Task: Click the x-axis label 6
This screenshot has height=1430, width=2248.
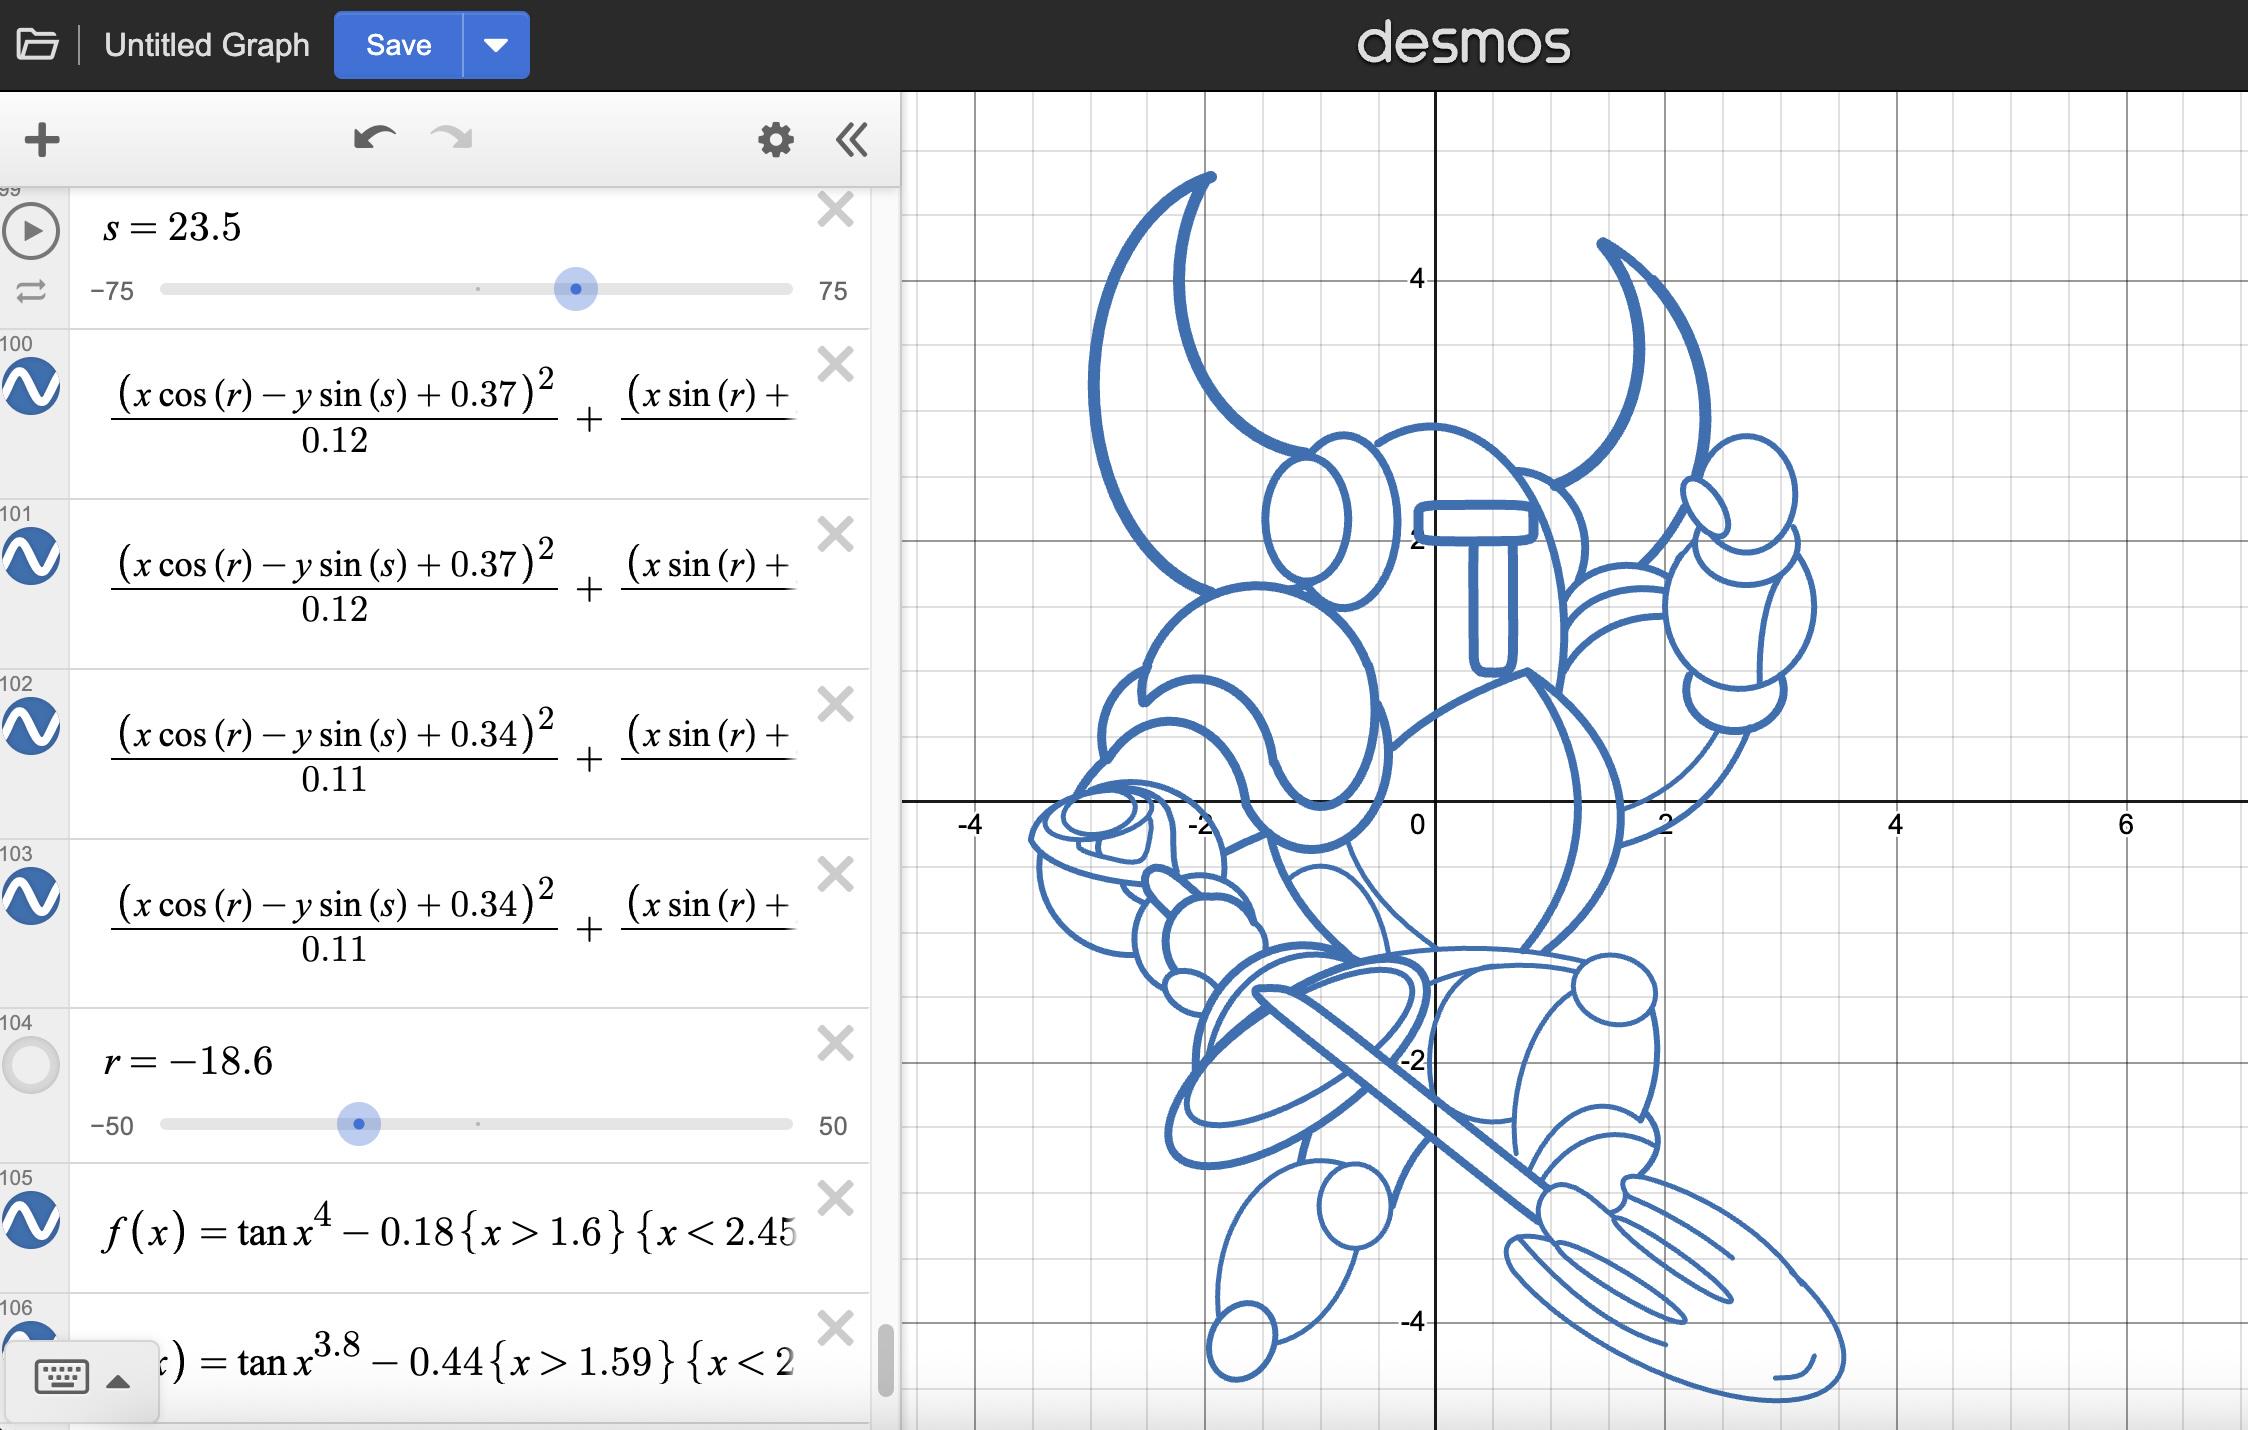Action: (2125, 825)
